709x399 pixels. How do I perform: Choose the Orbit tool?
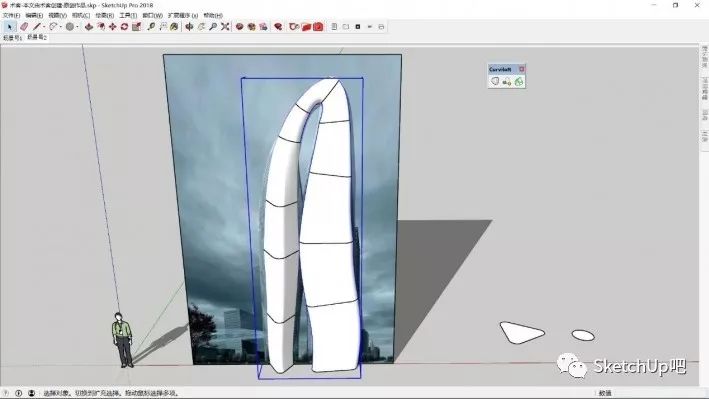(x=189, y=27)
